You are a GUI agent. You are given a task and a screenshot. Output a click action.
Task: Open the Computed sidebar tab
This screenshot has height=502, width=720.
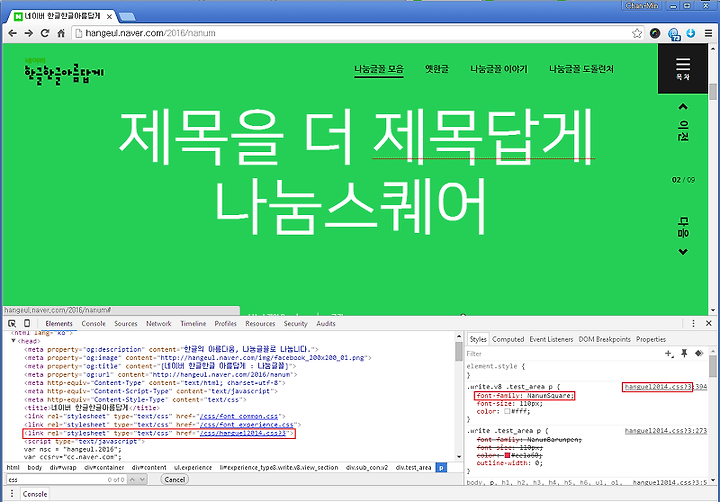[x=508, y=339]
